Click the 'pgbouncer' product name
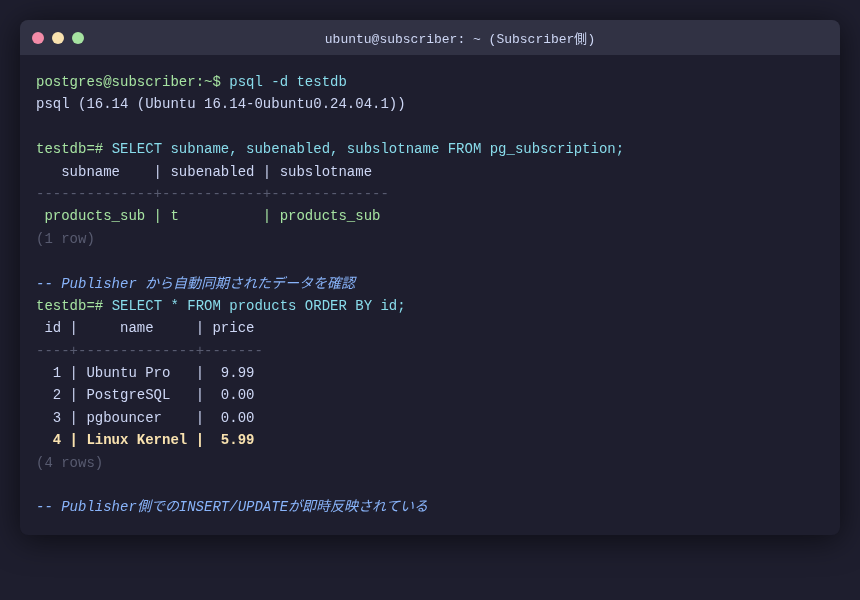860x600 pixels. coord(124,418)
